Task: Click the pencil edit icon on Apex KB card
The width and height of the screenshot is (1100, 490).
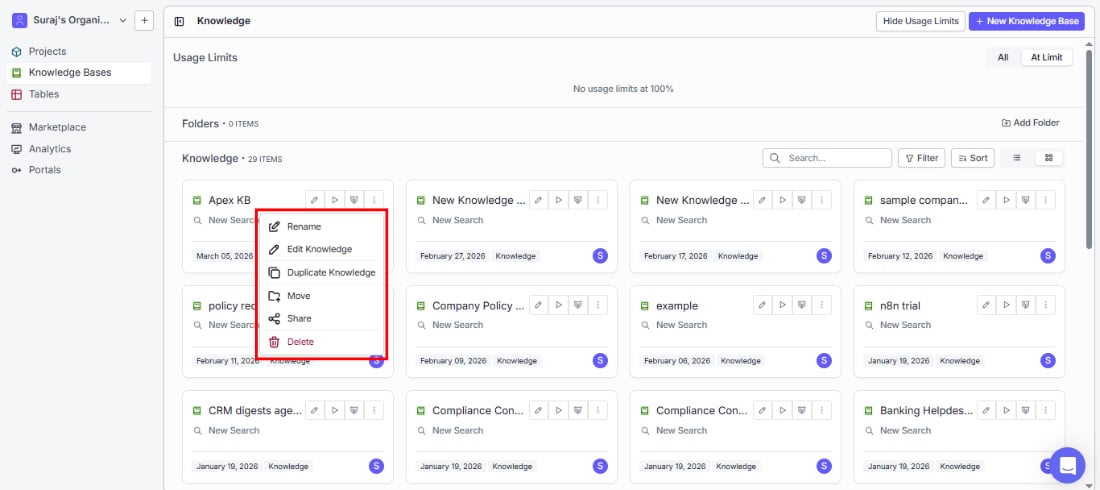Action: [x=315, y=200]
